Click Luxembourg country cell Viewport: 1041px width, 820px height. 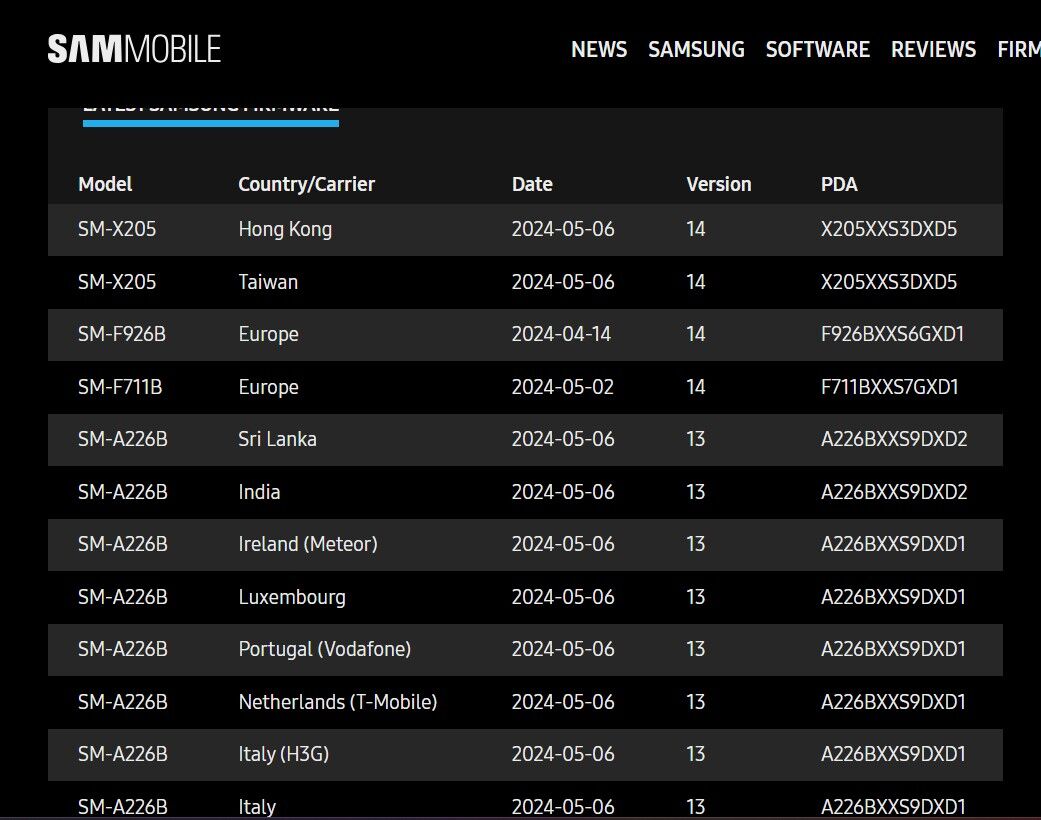[x=291, y=598]
